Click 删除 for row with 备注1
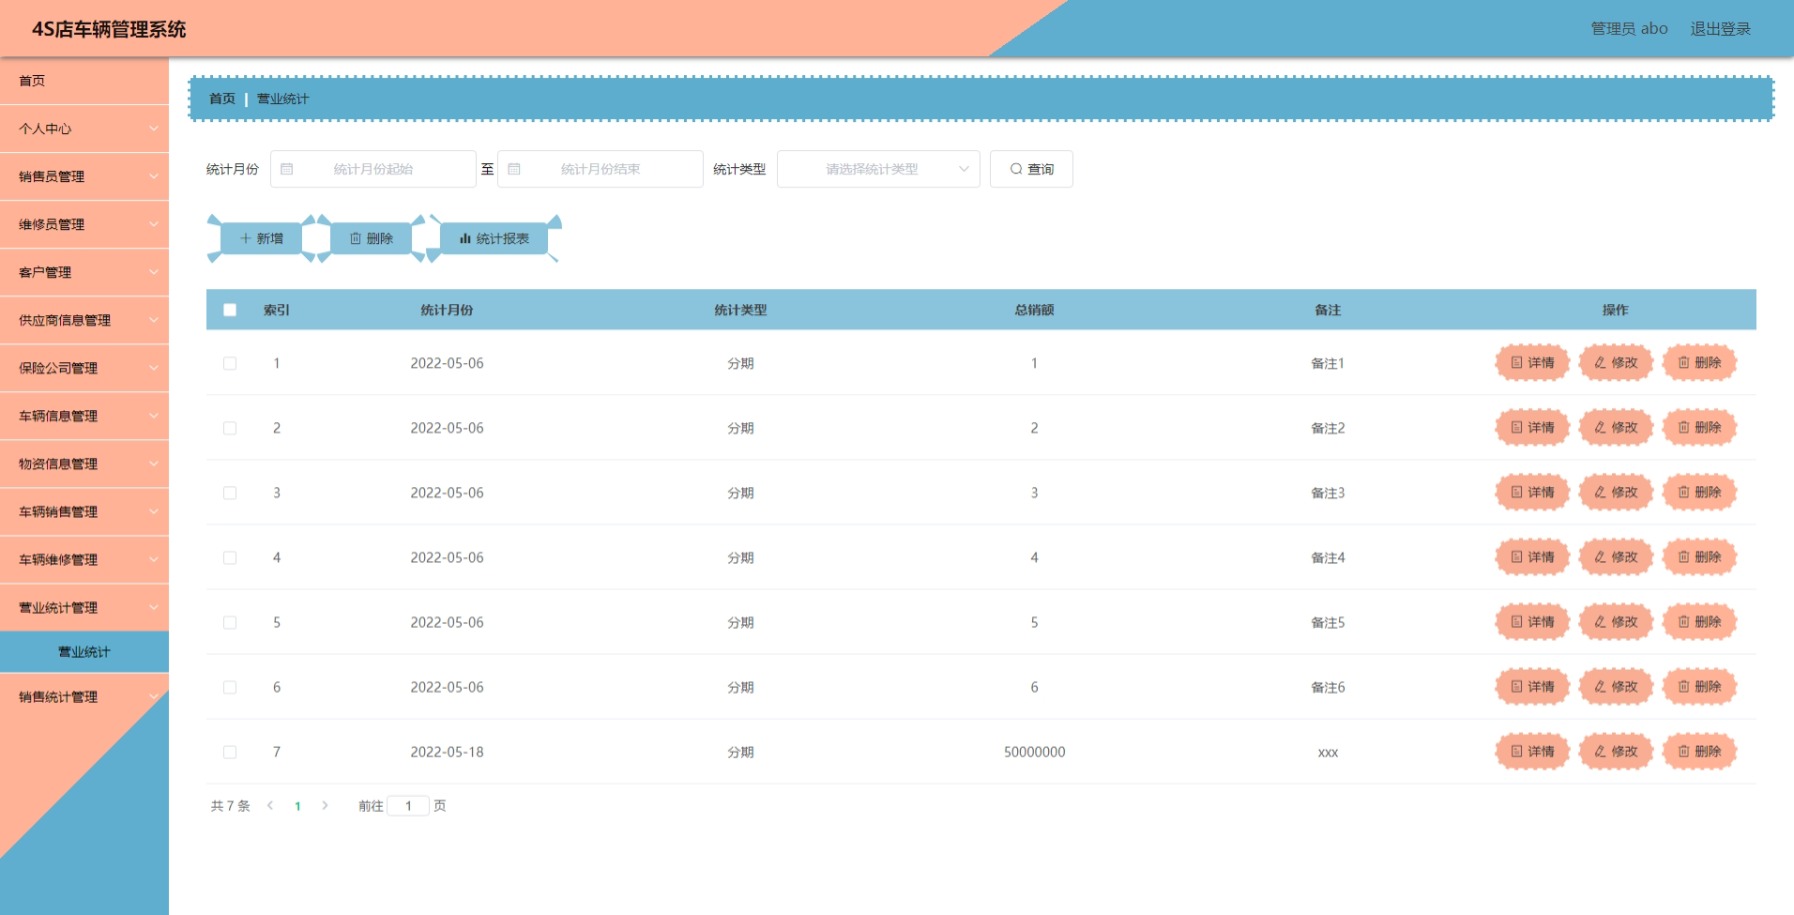1794x915 pixels. (x=1700, y=363)
